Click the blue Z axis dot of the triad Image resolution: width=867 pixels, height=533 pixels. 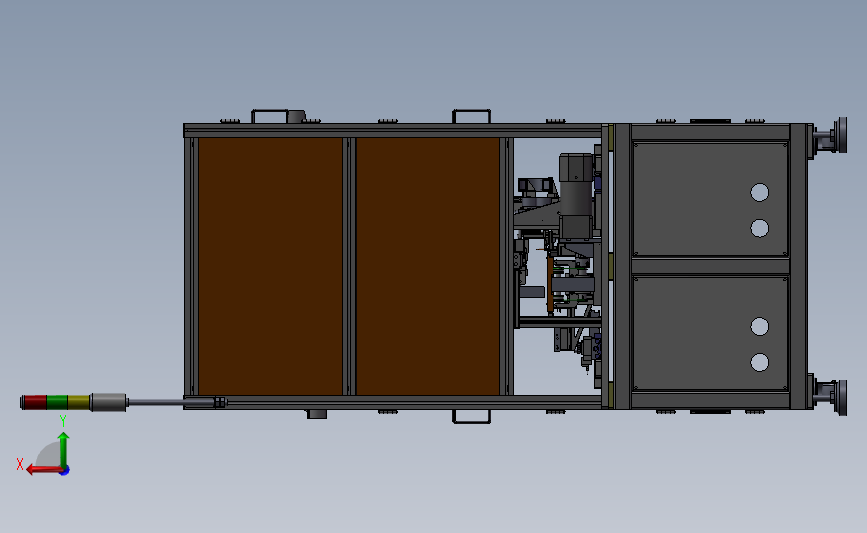click(x=65, y=471)
